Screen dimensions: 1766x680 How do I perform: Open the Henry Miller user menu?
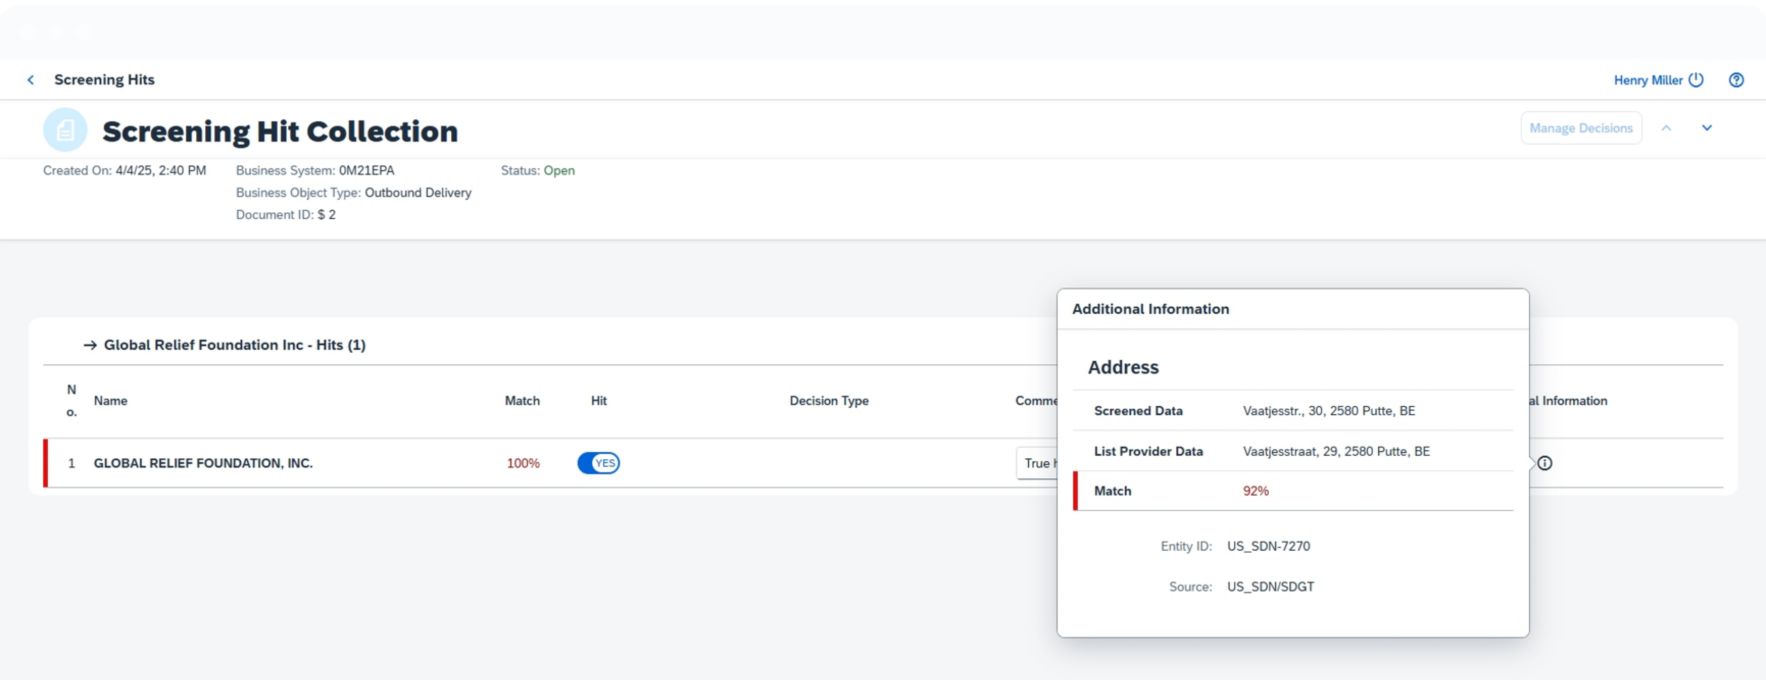tap(1647, 80)
